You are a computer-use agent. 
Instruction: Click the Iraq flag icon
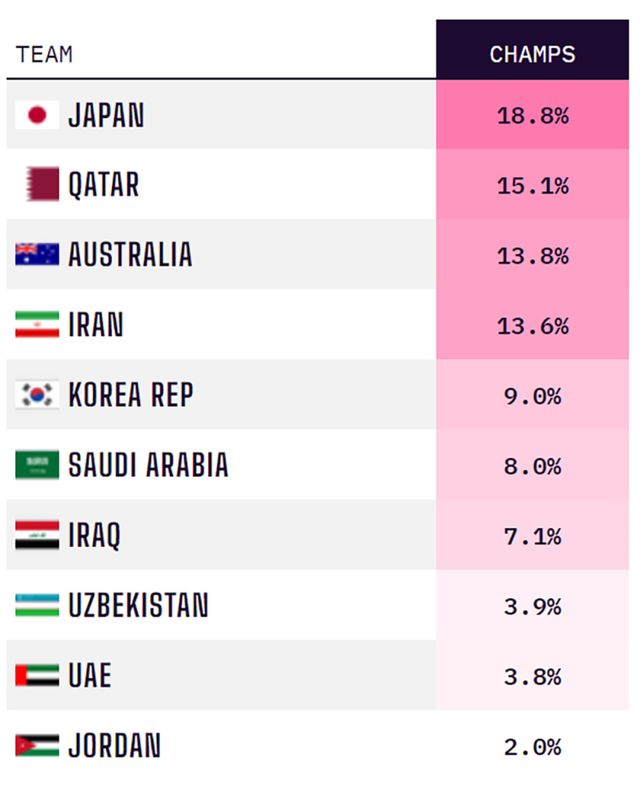pos(37,535)
